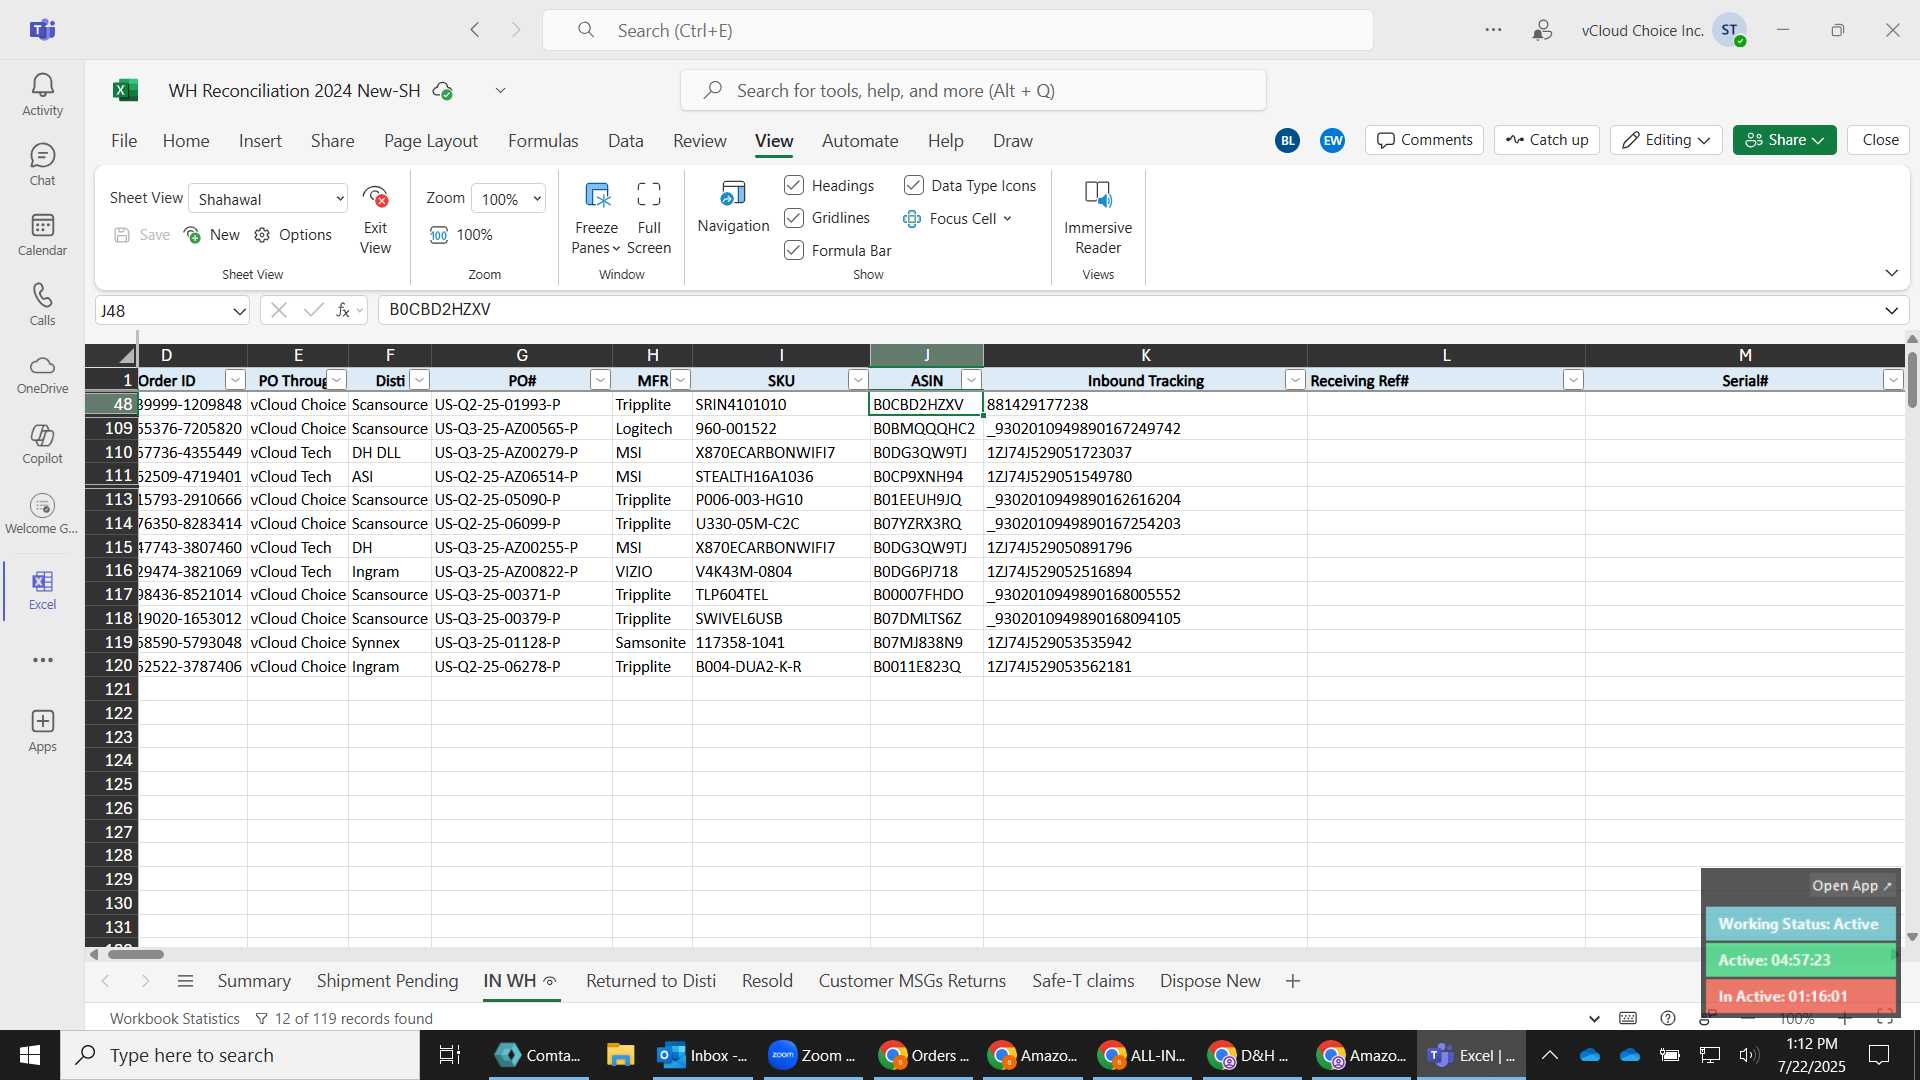The width and height of the screenshot is (1920, 1080).
Task: Open the Name Box dropdown arrow
Action: coord(239,311)
